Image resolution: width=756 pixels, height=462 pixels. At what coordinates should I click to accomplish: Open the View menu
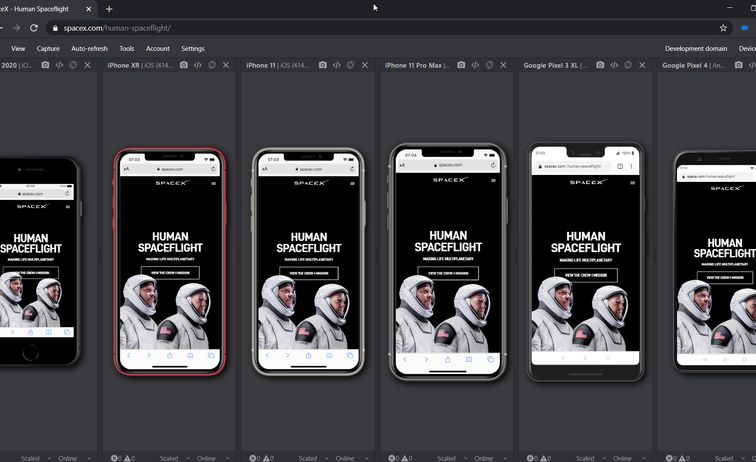click(x=18, y=48)
